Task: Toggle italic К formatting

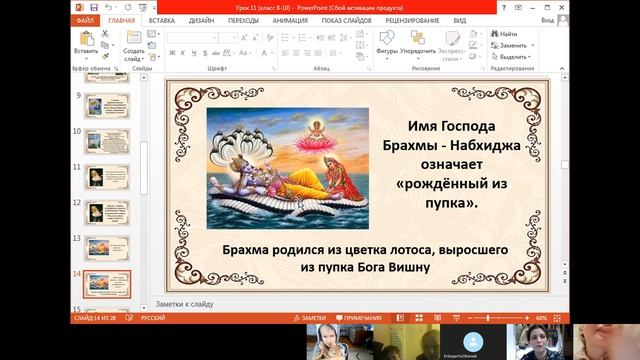Action: [x=183, y=53]
